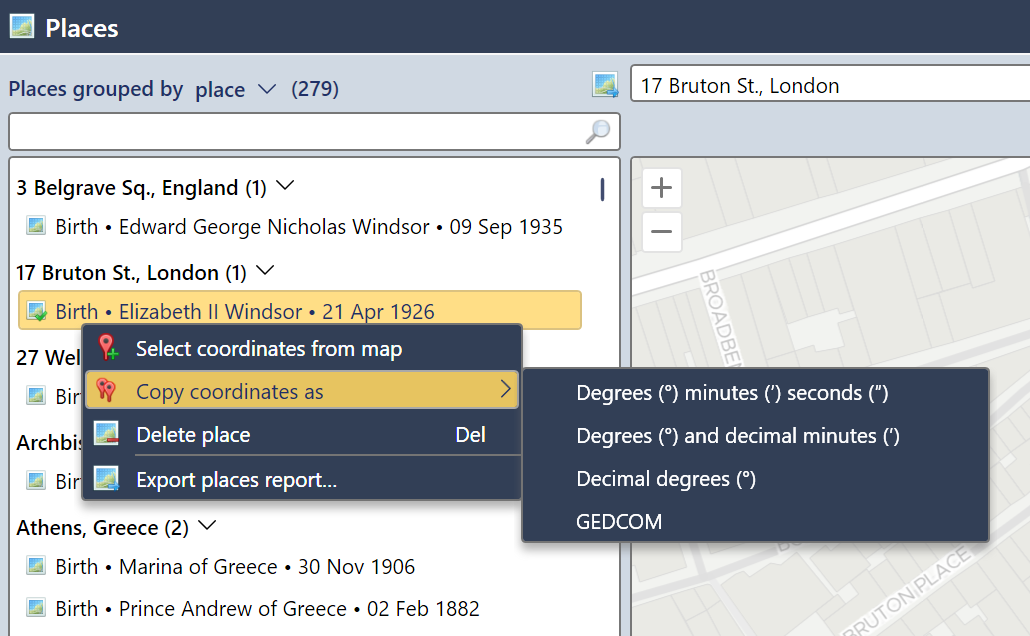Click the place picture icon beside the address field

(605, 84)
